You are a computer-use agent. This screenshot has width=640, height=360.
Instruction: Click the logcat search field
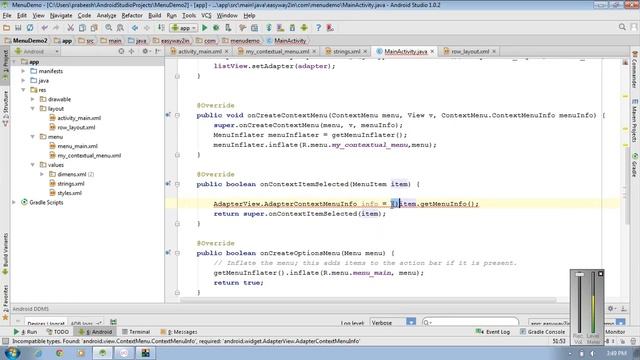click(x=470, y=322)
